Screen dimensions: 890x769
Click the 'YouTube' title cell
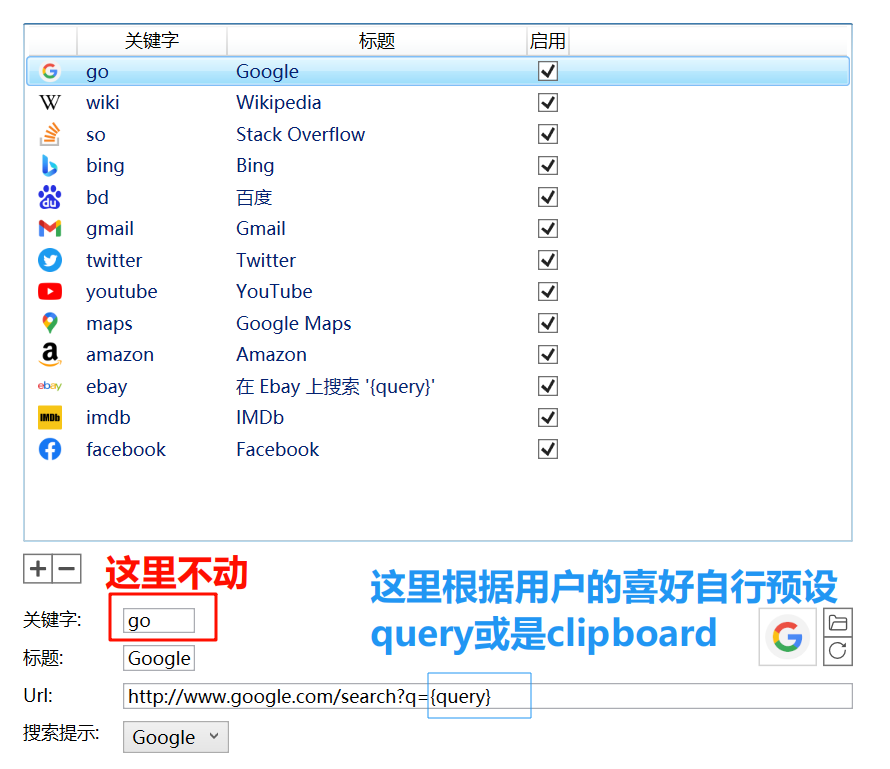(274, 292)
